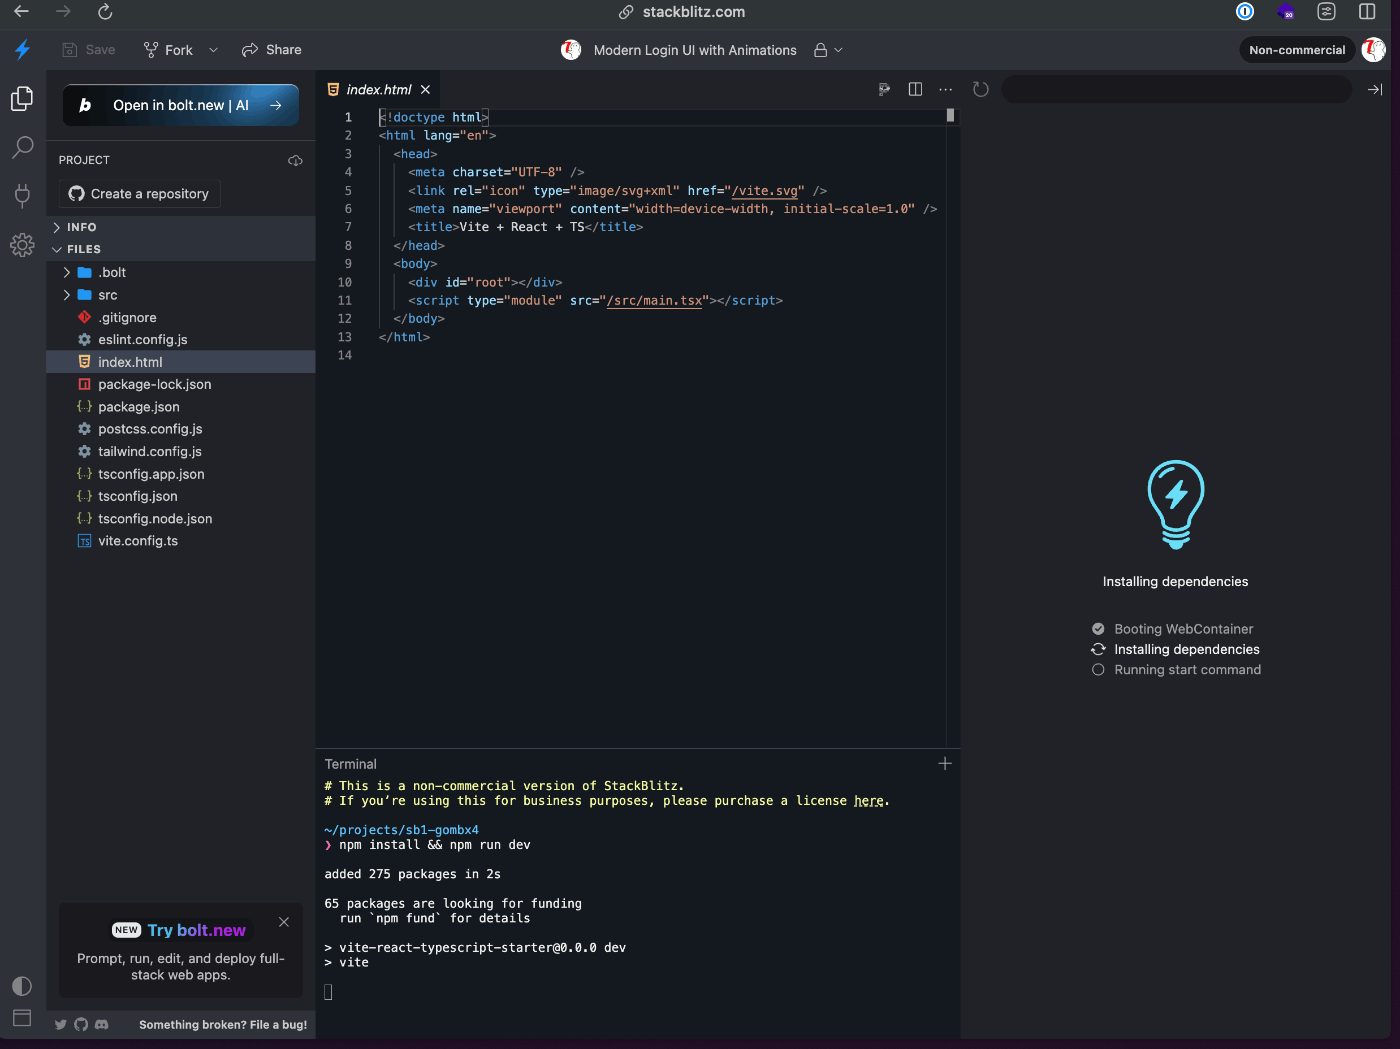Click the license 'here' link in terminal

pyautogui.click(x=869, y=801)
